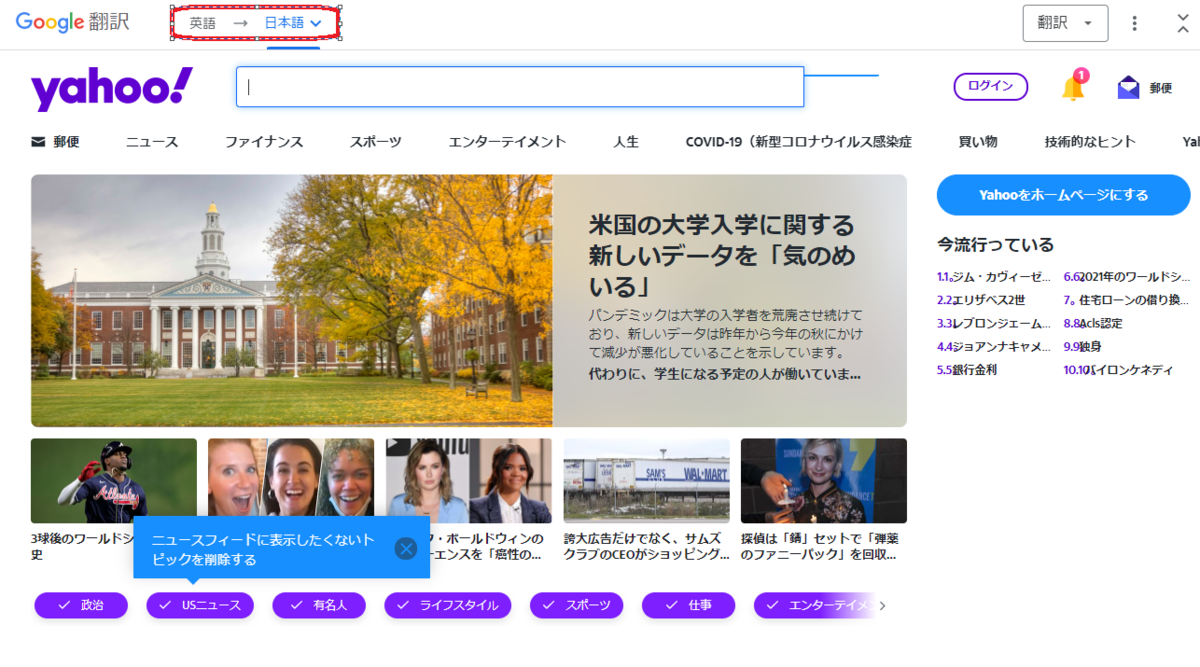Open the two women interview thumbnail
The image size is (1200, 667).
pyautogui.click(x=469, y=481)
